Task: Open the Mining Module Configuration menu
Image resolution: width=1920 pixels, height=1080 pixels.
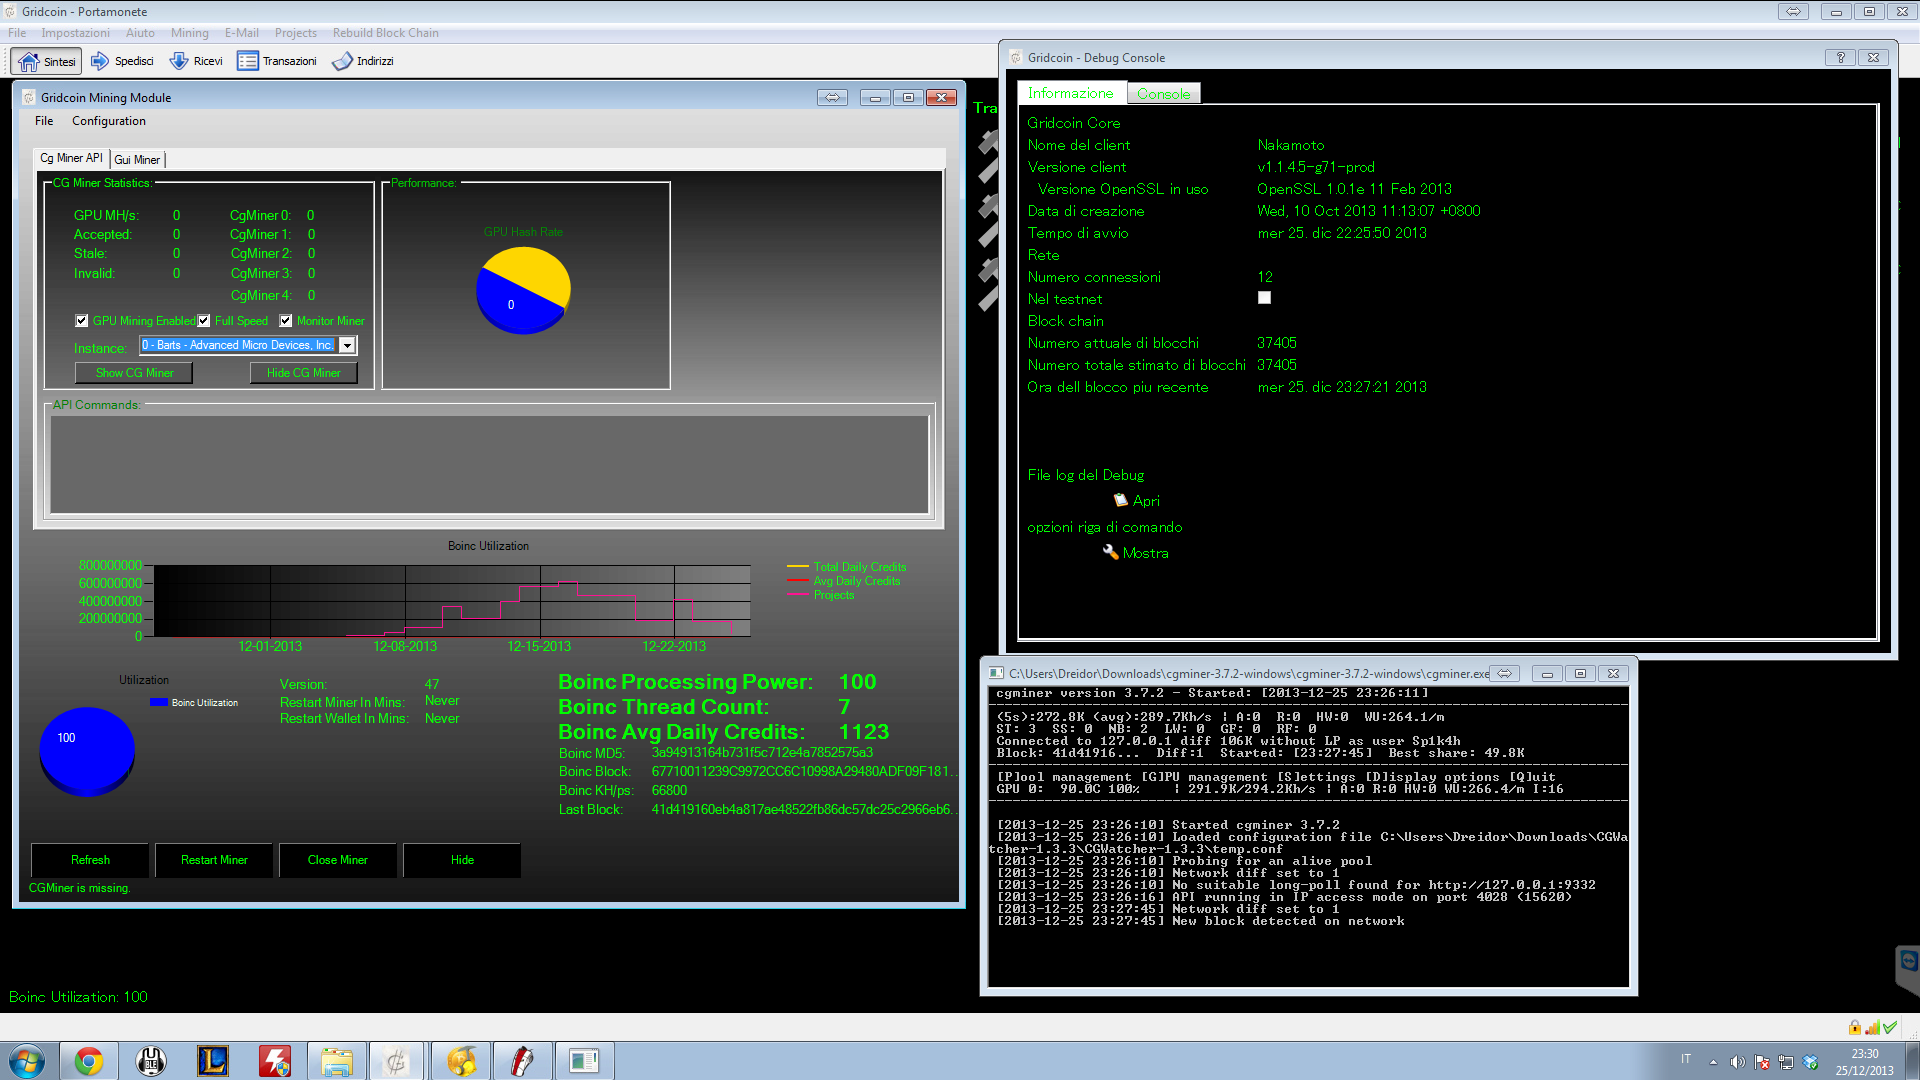Action: (109, 121)
